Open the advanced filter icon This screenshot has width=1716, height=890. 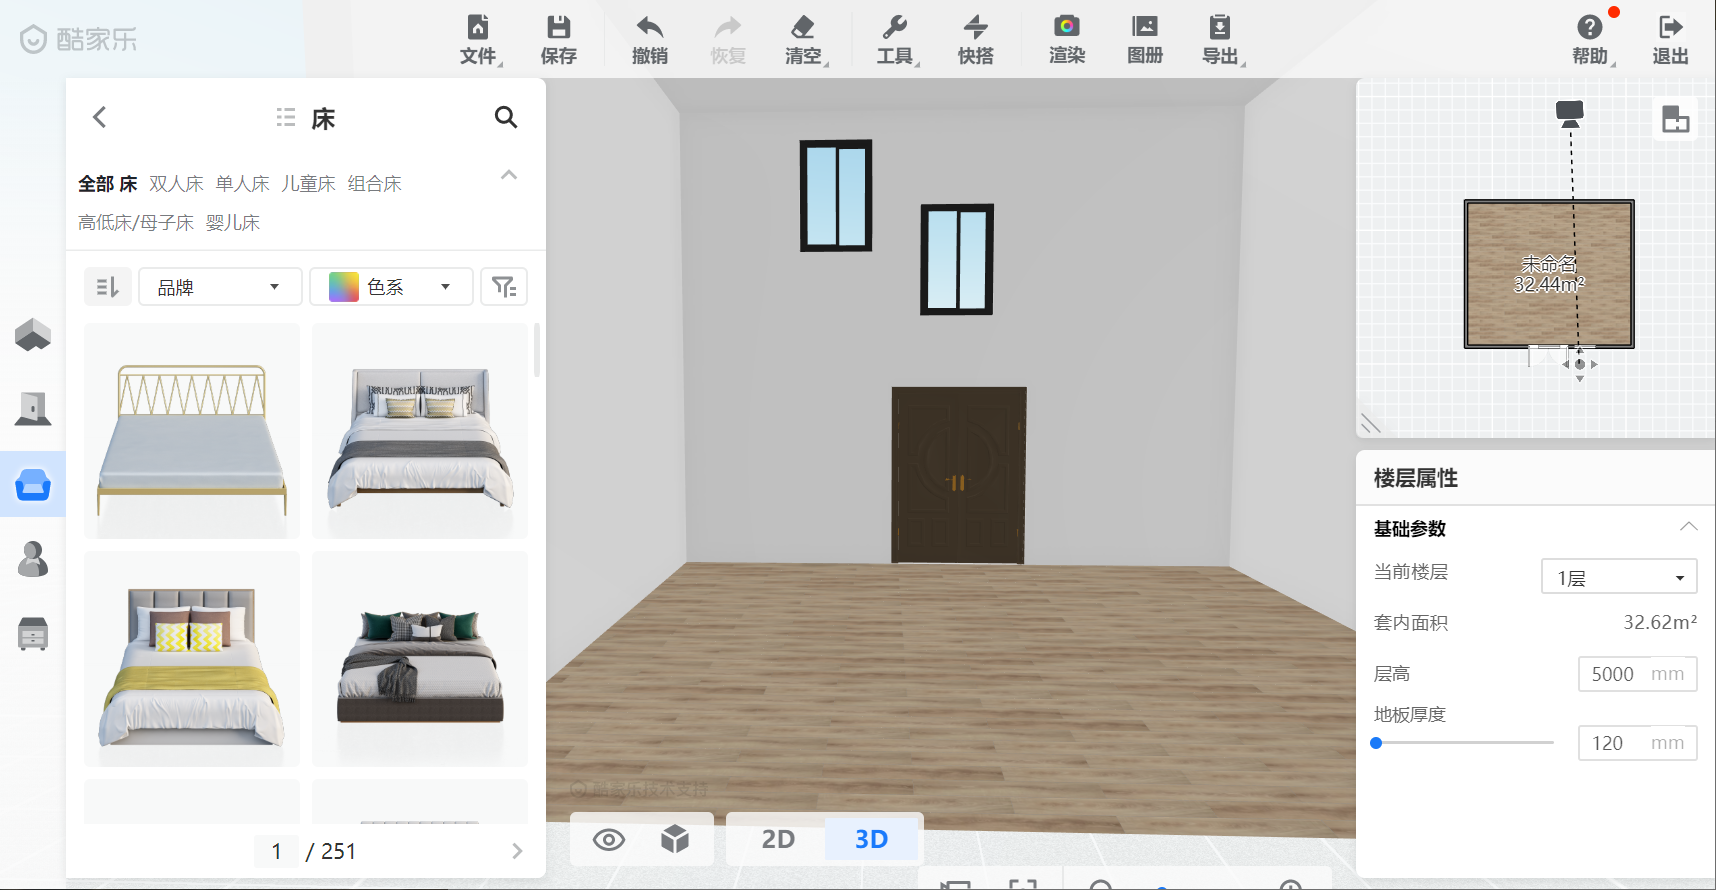tap(504, 287)
